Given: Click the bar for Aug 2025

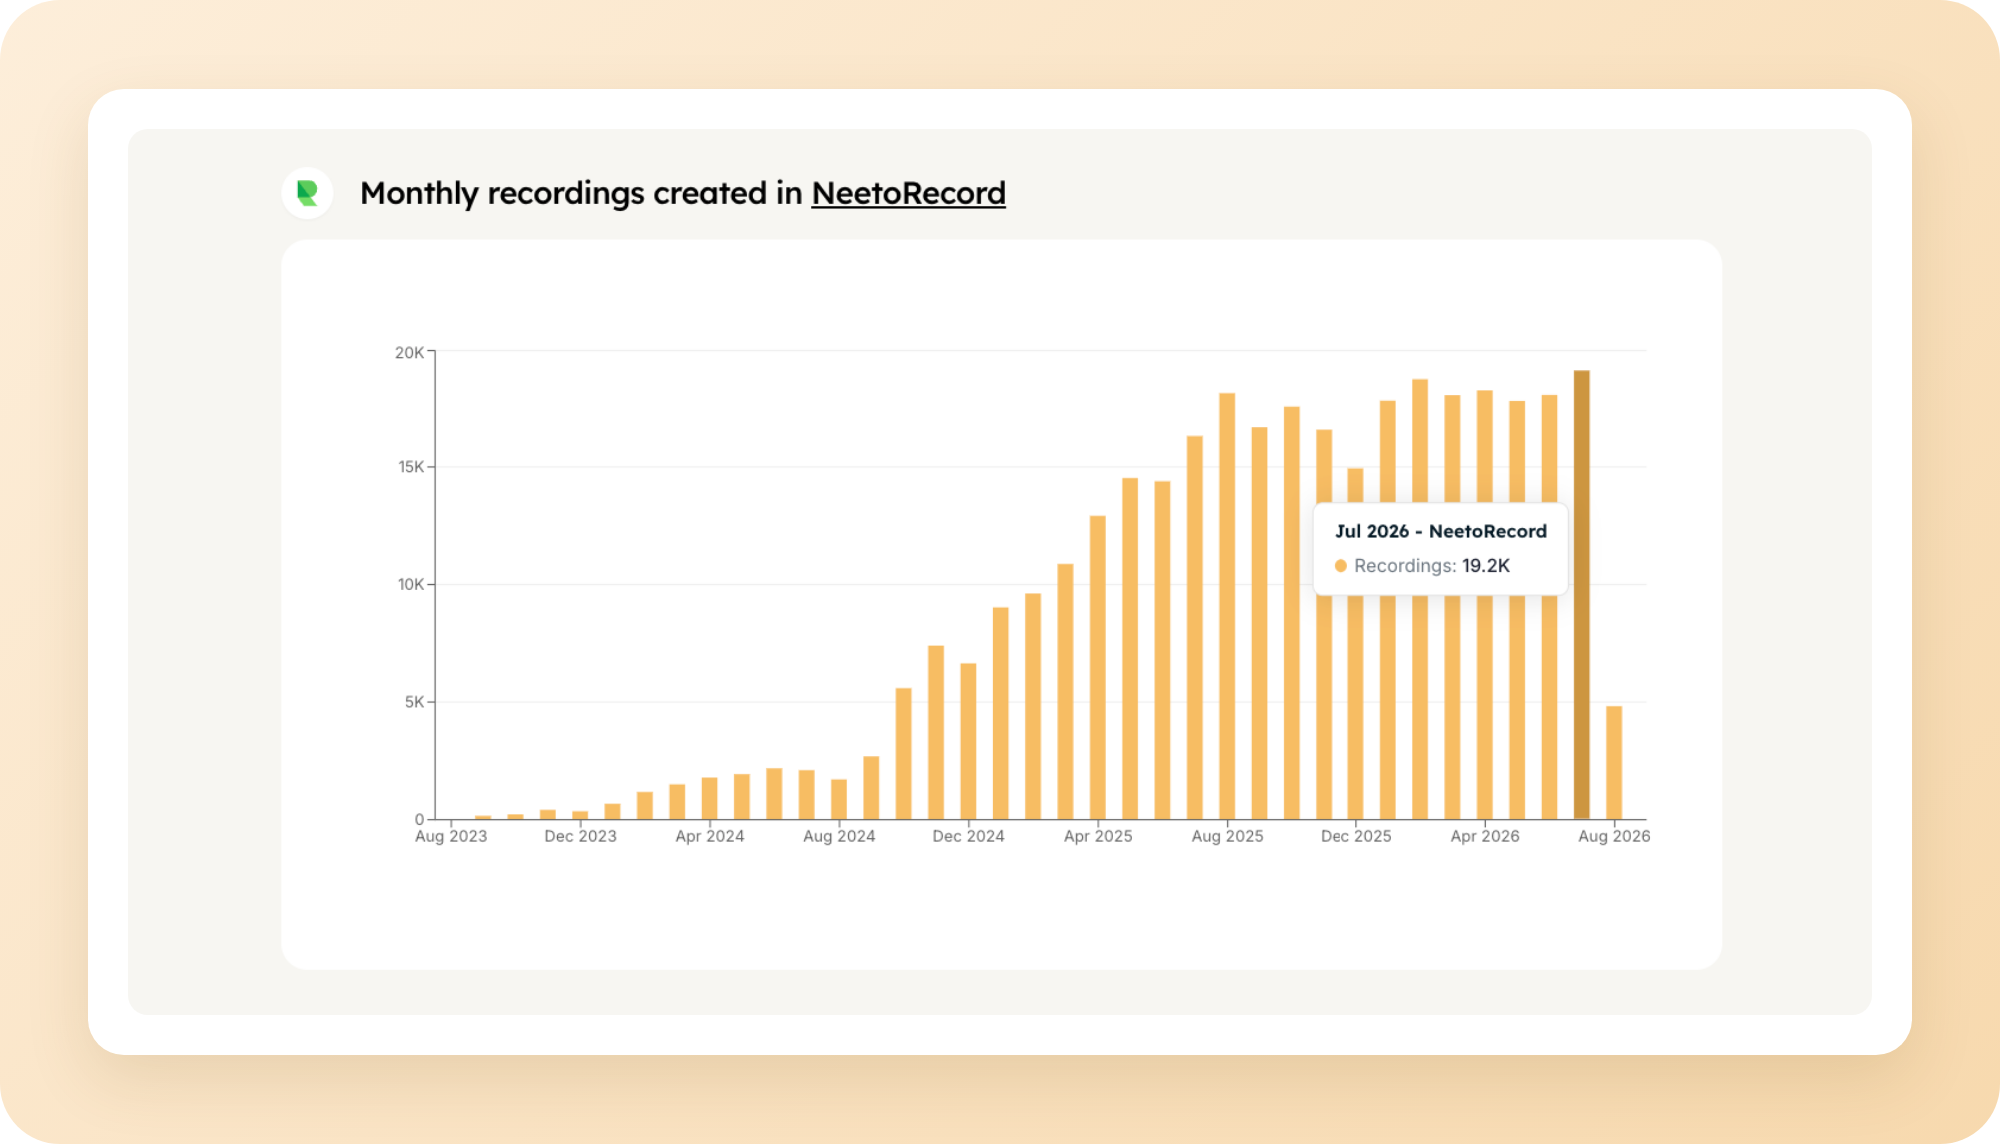Looking at the screenshot, I should pyautogui.click(x=1227, y=606).
